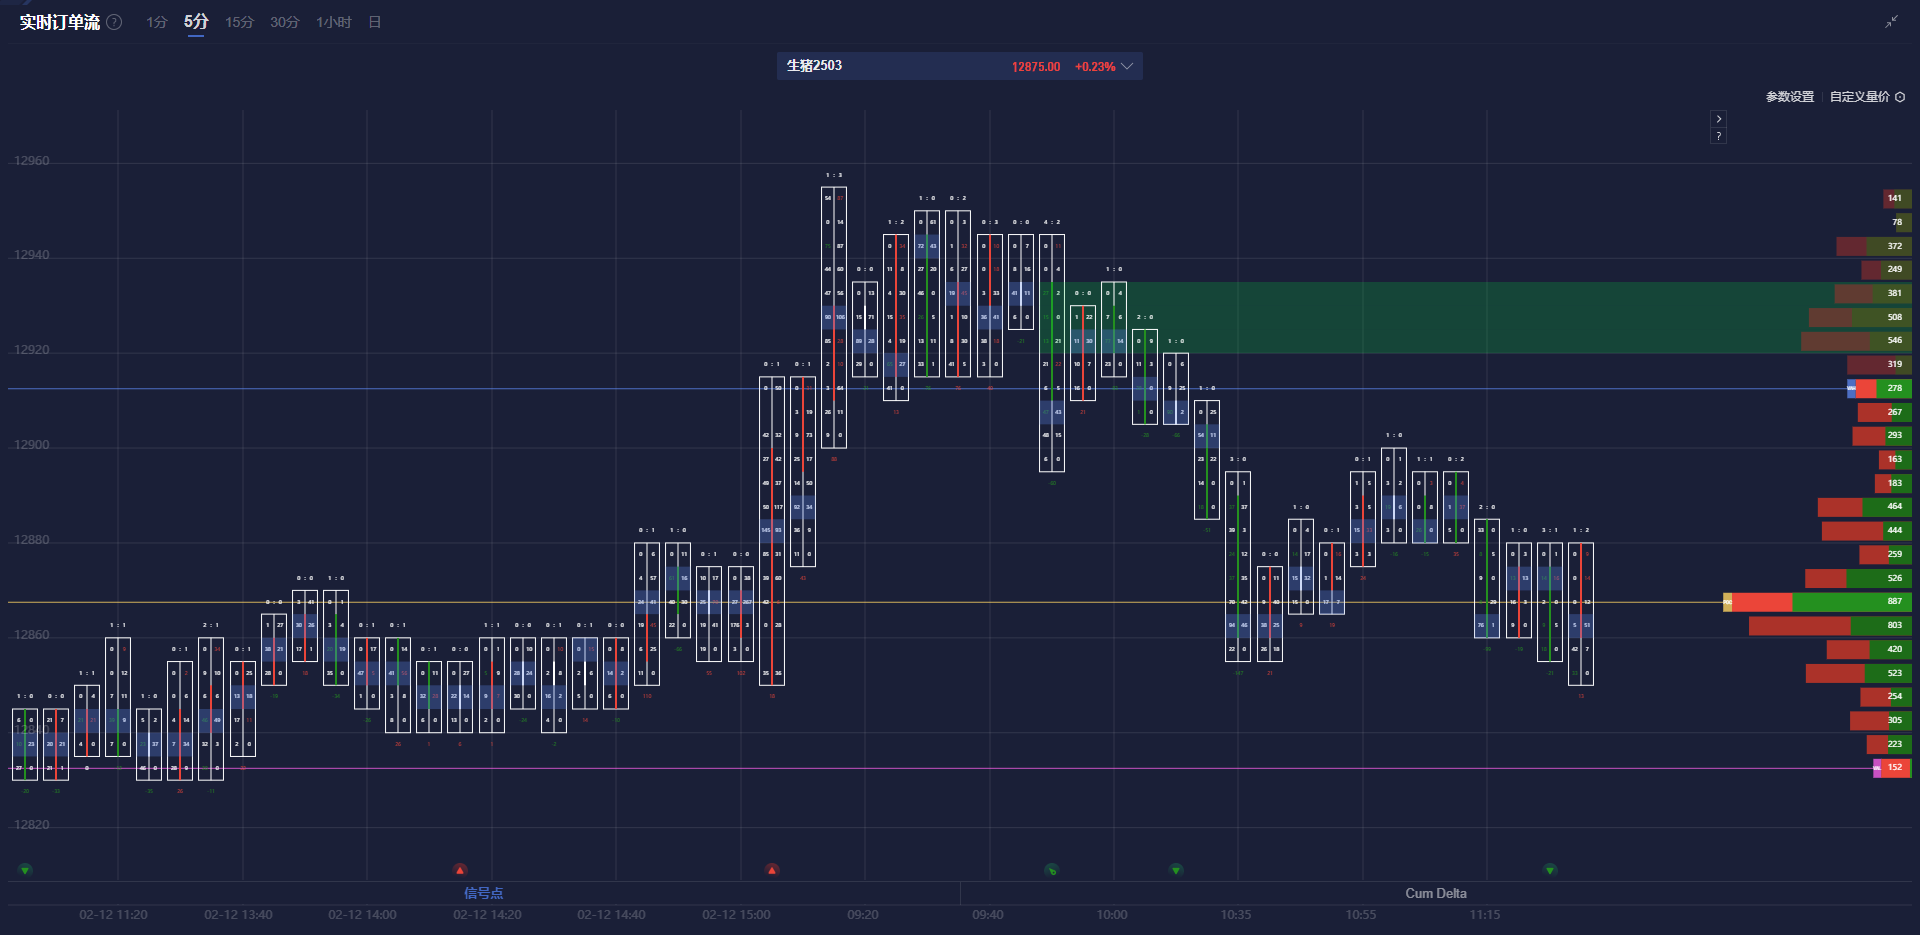Open 参数设置 parameter settings
Viewport: 1920px width, 935px height.
tap(1789, 97)
